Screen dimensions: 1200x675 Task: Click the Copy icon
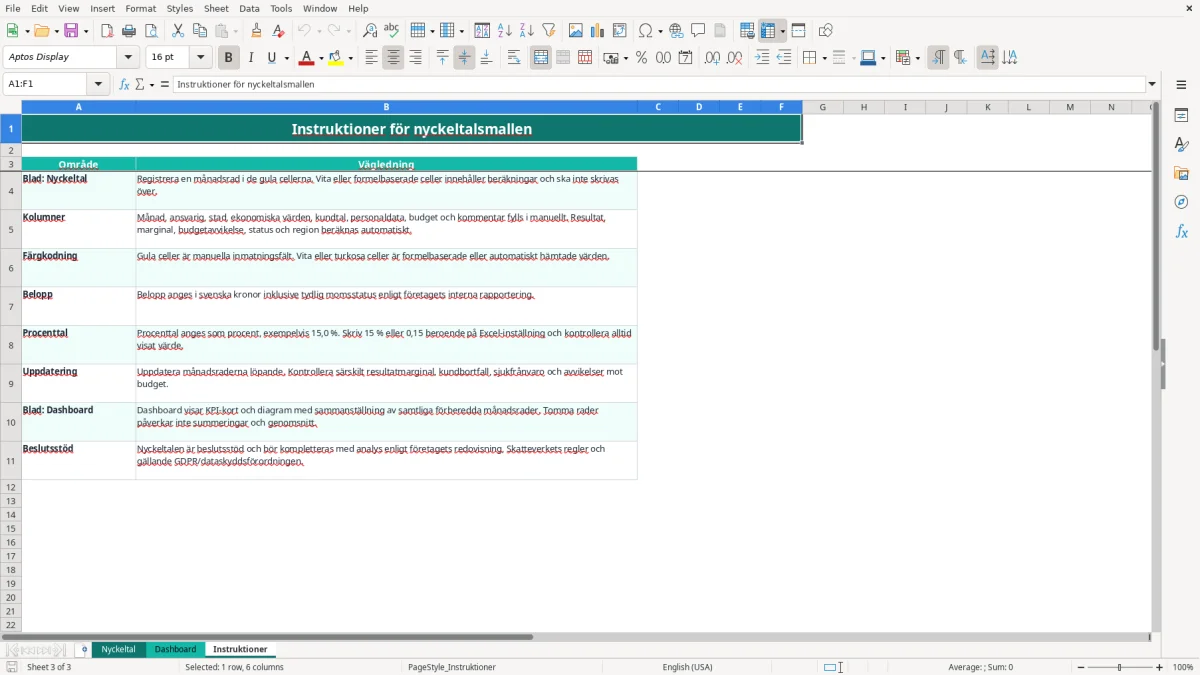[200, 31]
